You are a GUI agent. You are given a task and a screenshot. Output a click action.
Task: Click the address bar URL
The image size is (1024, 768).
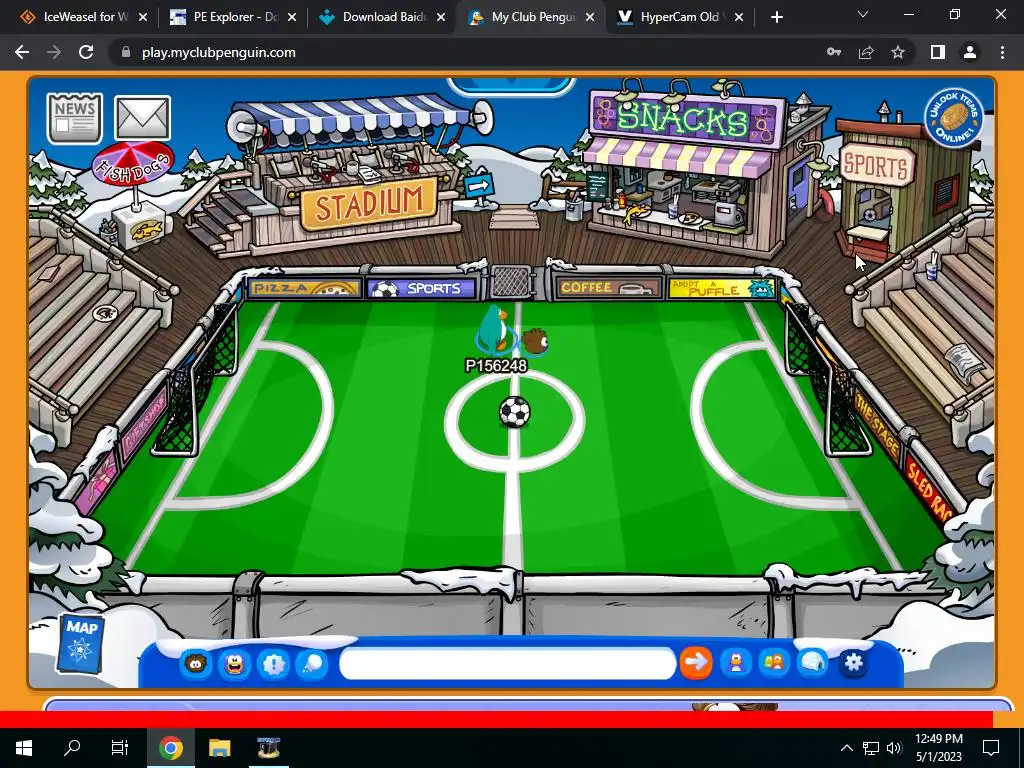pyautogui.click(x=219, y=52)
